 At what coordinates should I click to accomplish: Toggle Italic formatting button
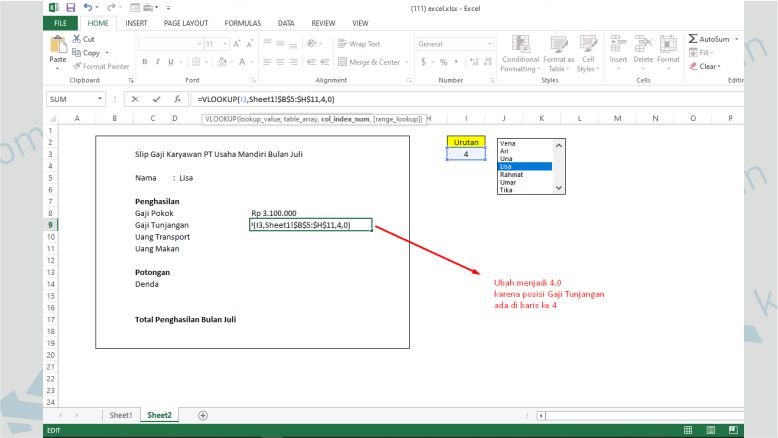[x=158, y=62]
